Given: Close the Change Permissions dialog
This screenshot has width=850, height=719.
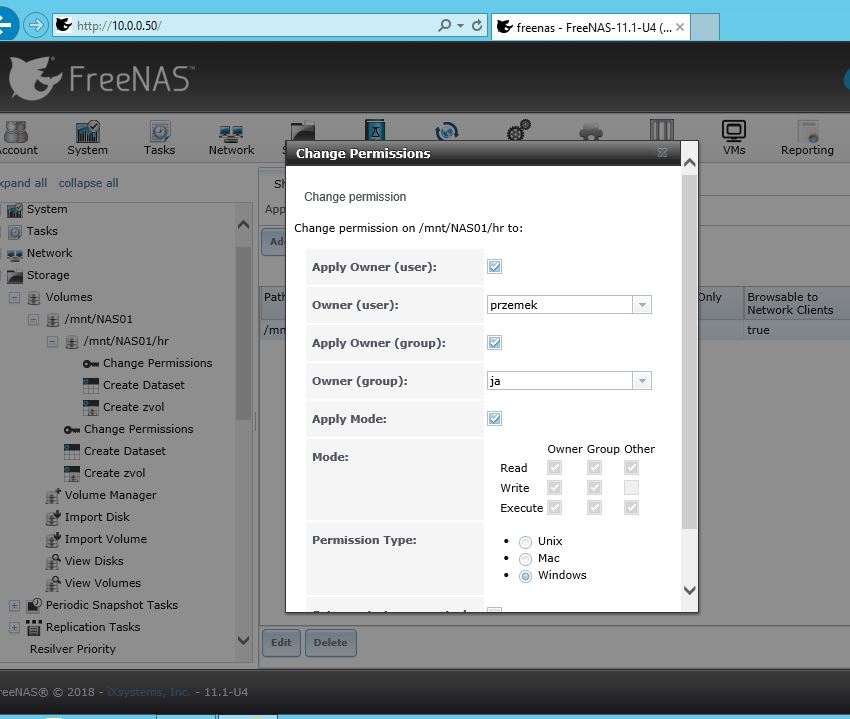Looking at the screenshot, I should pos(662,153).
